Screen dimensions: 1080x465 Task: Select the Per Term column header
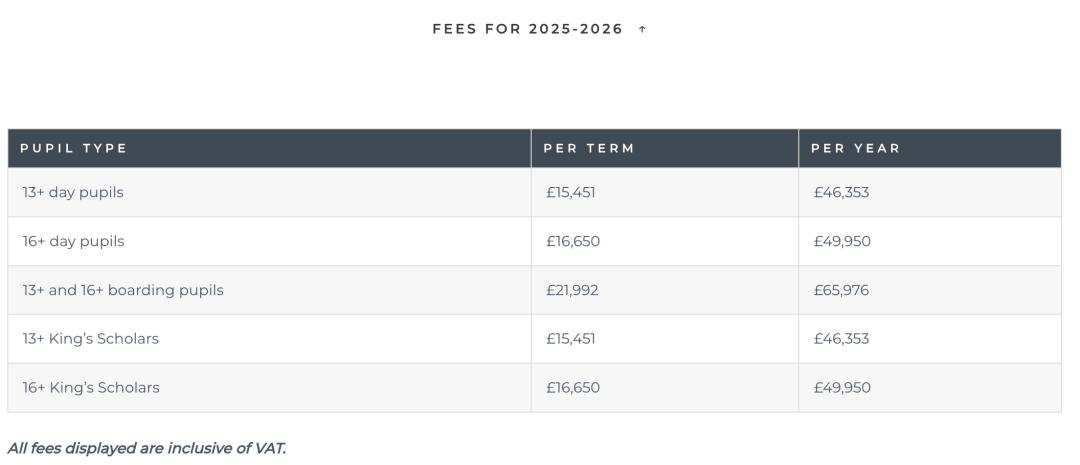click(589, 148)
